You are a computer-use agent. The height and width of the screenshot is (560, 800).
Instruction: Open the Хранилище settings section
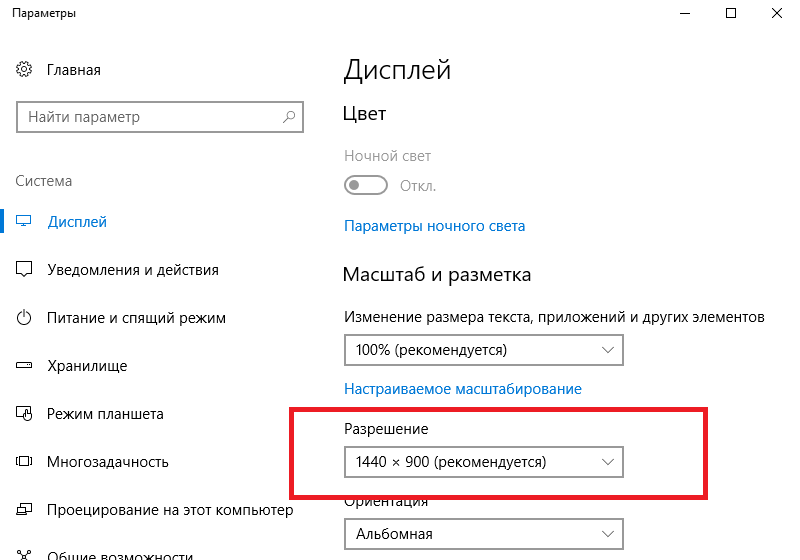[x=87, y=366]
